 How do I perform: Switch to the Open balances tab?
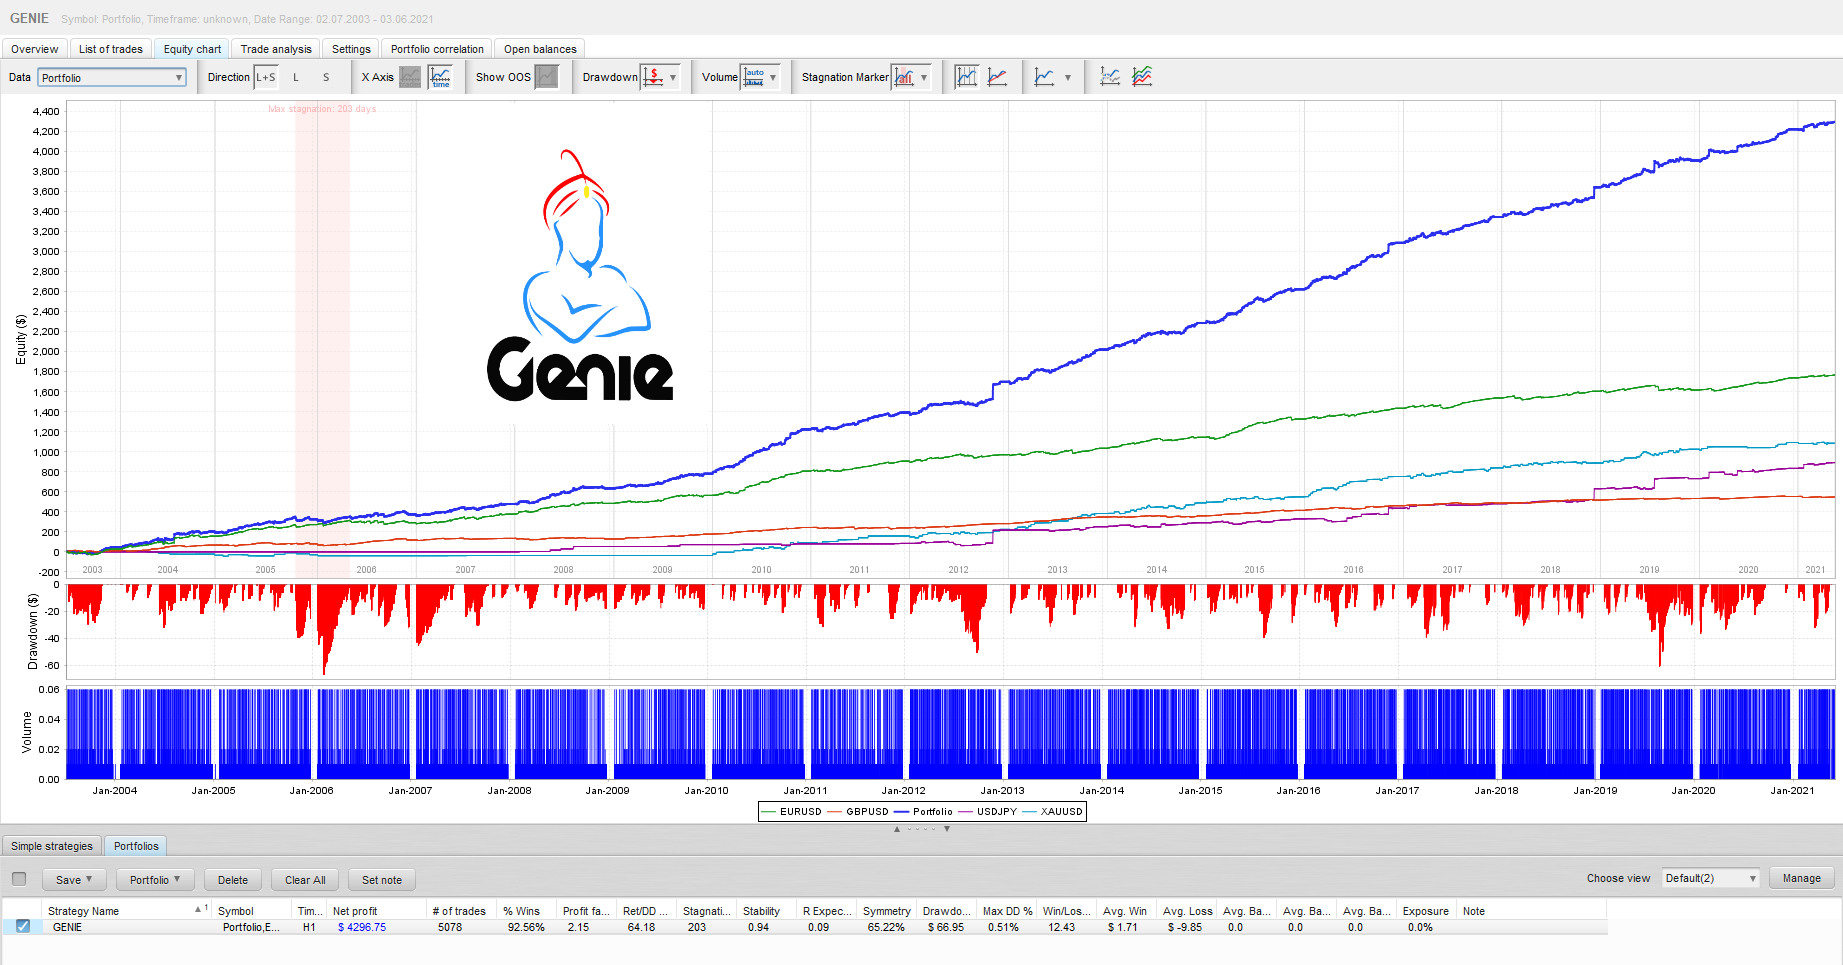coord(540,49)
